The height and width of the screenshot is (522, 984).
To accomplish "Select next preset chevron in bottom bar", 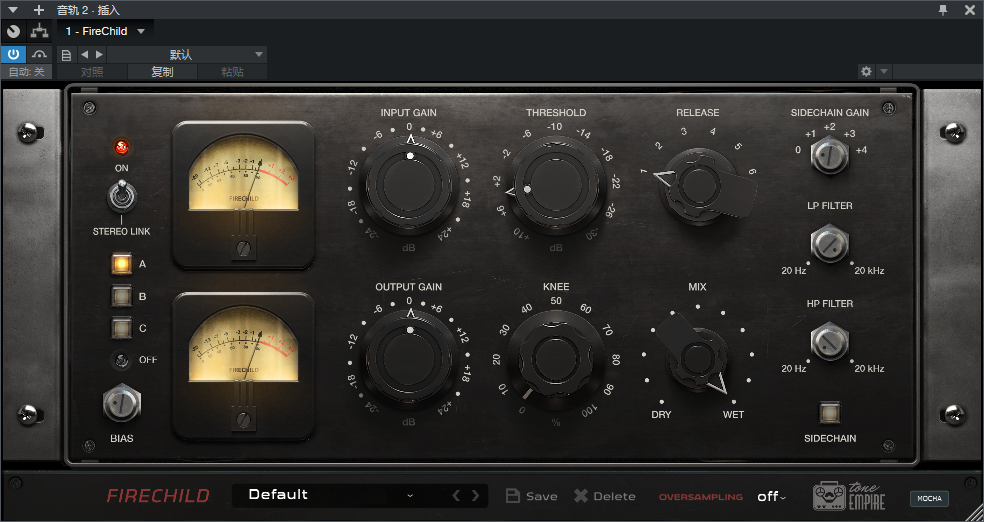I will 476,496.
